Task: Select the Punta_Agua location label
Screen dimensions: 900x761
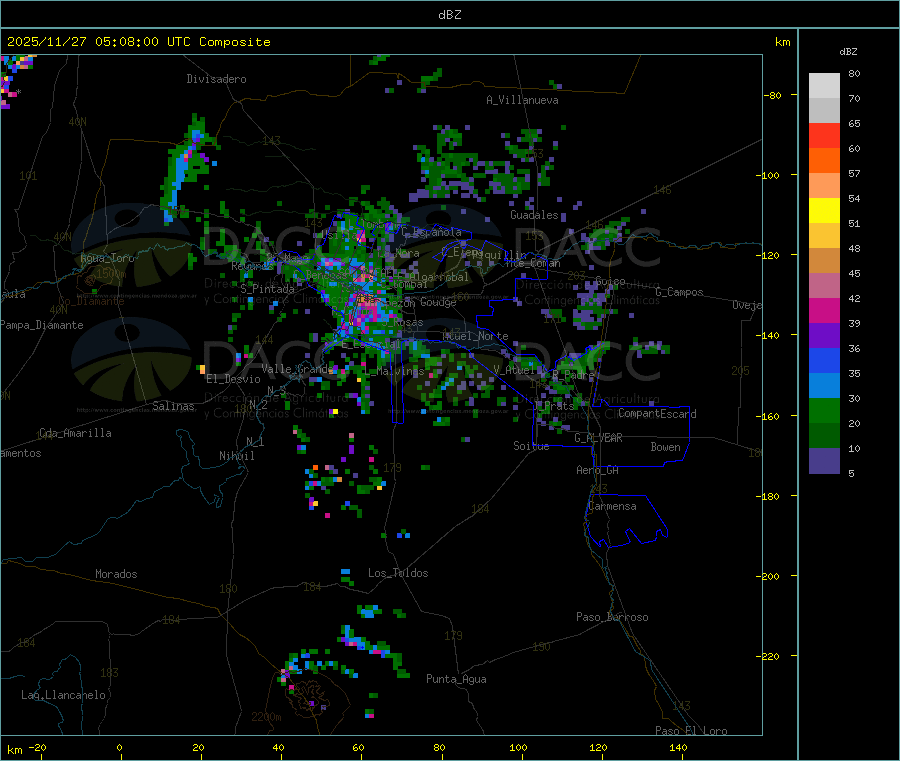Action: (456, 679)
